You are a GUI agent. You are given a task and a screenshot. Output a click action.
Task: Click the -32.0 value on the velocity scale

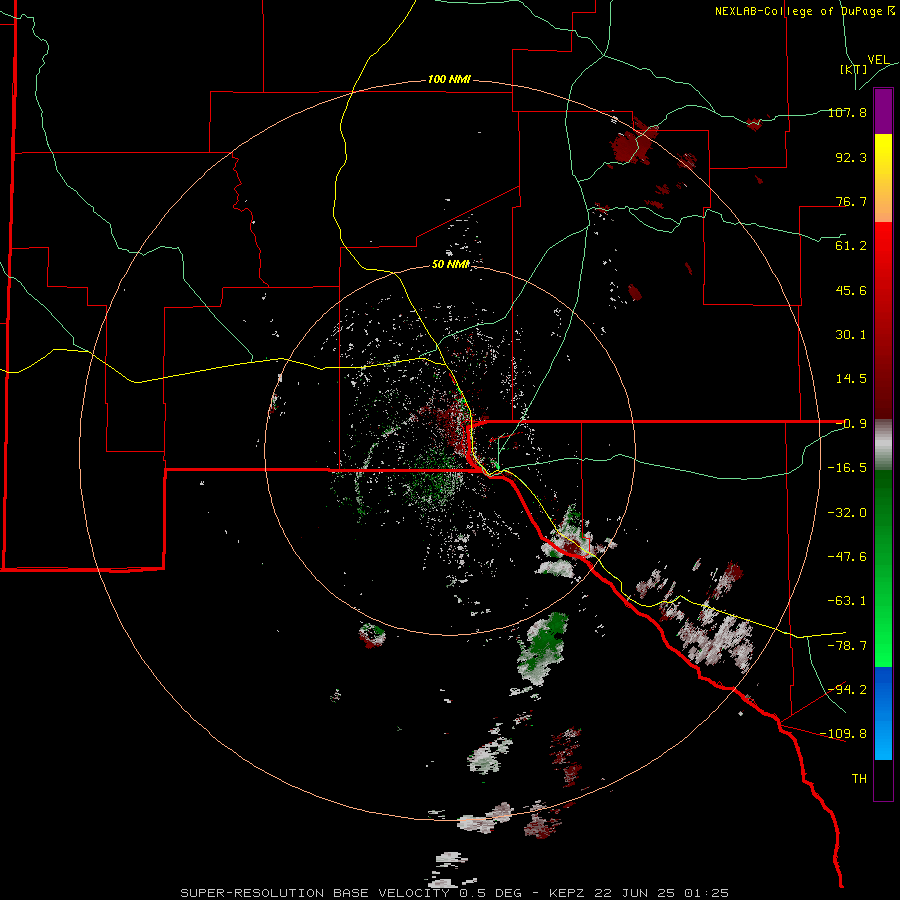(x=847, y=513)
